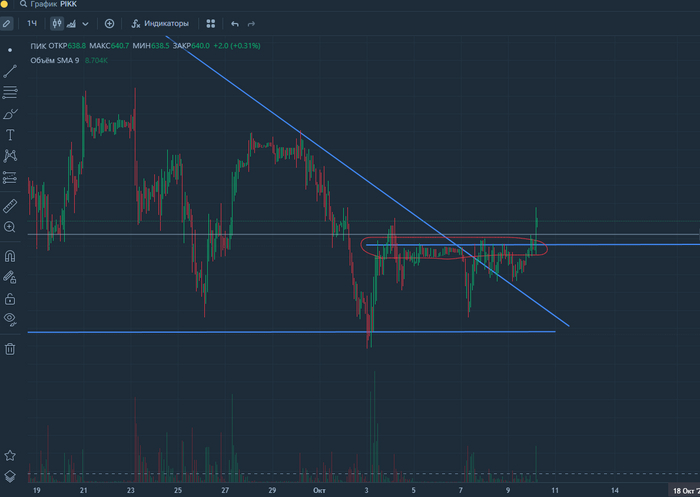This screenshot has width=700, height=497.
Task: Select the brush shapes tool
Action: [10, 114]
